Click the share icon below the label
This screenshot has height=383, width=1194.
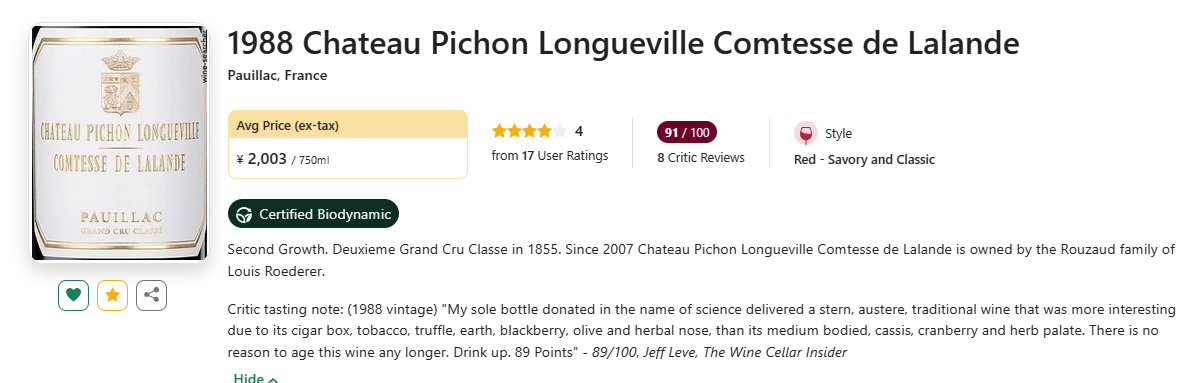click(x=152, y=295)
